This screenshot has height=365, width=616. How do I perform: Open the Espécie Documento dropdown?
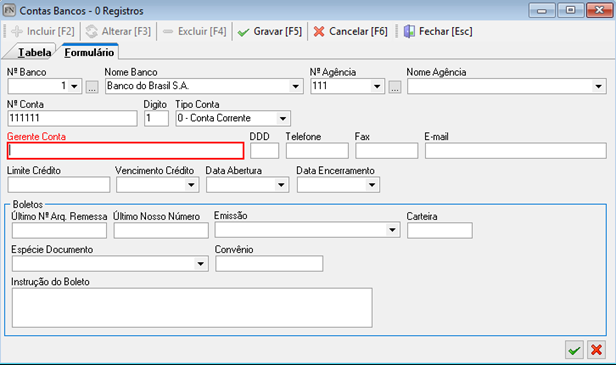tap(200, 264)
